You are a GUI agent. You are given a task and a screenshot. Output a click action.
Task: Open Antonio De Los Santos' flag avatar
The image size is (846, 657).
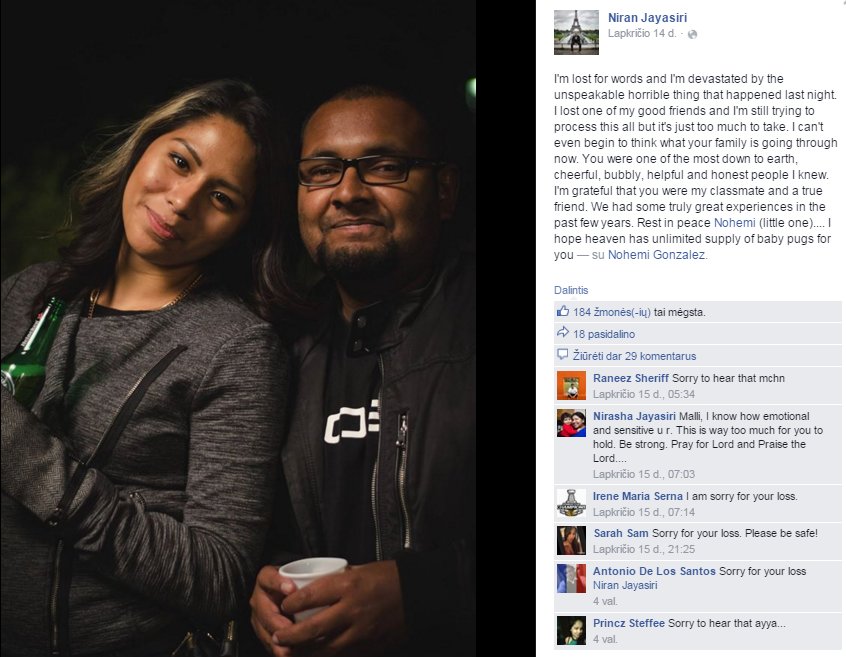[x=571, y=578]
